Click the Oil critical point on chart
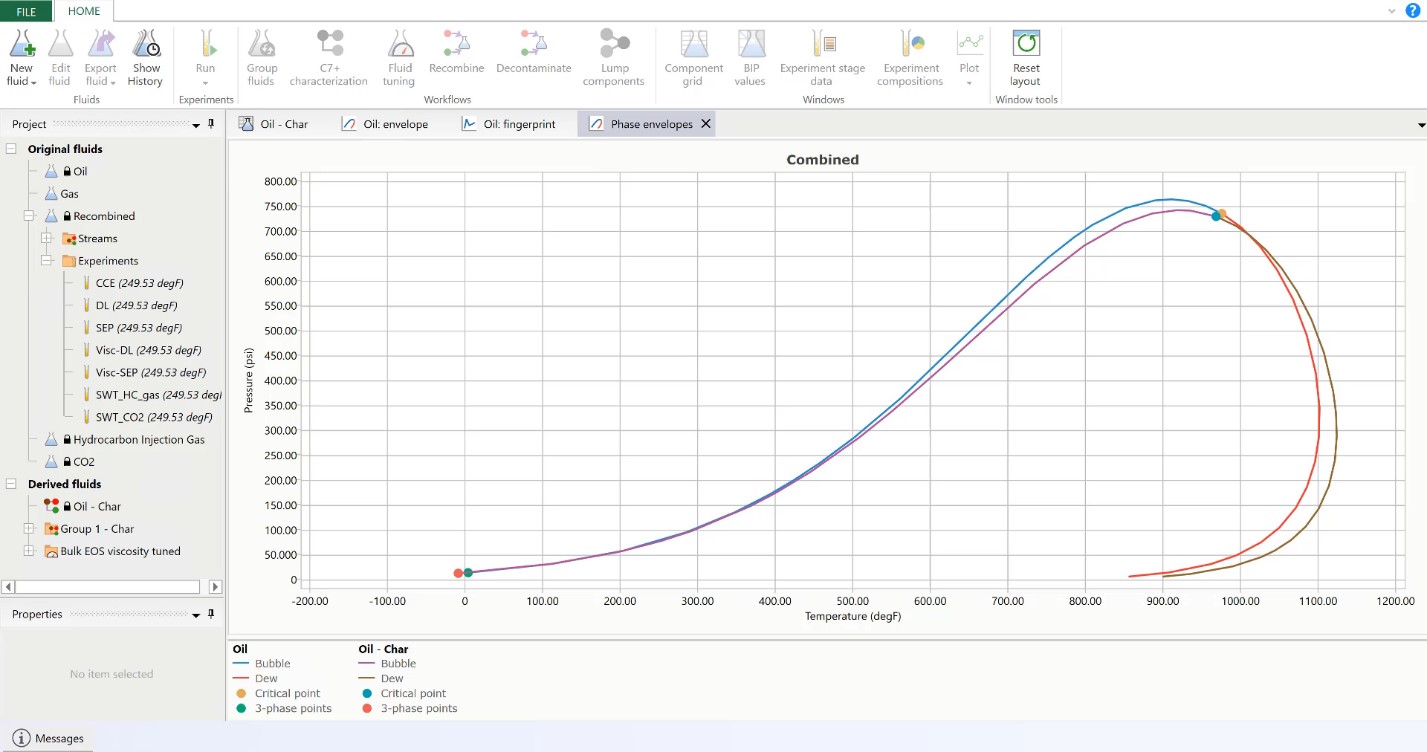 (1222, 213)
